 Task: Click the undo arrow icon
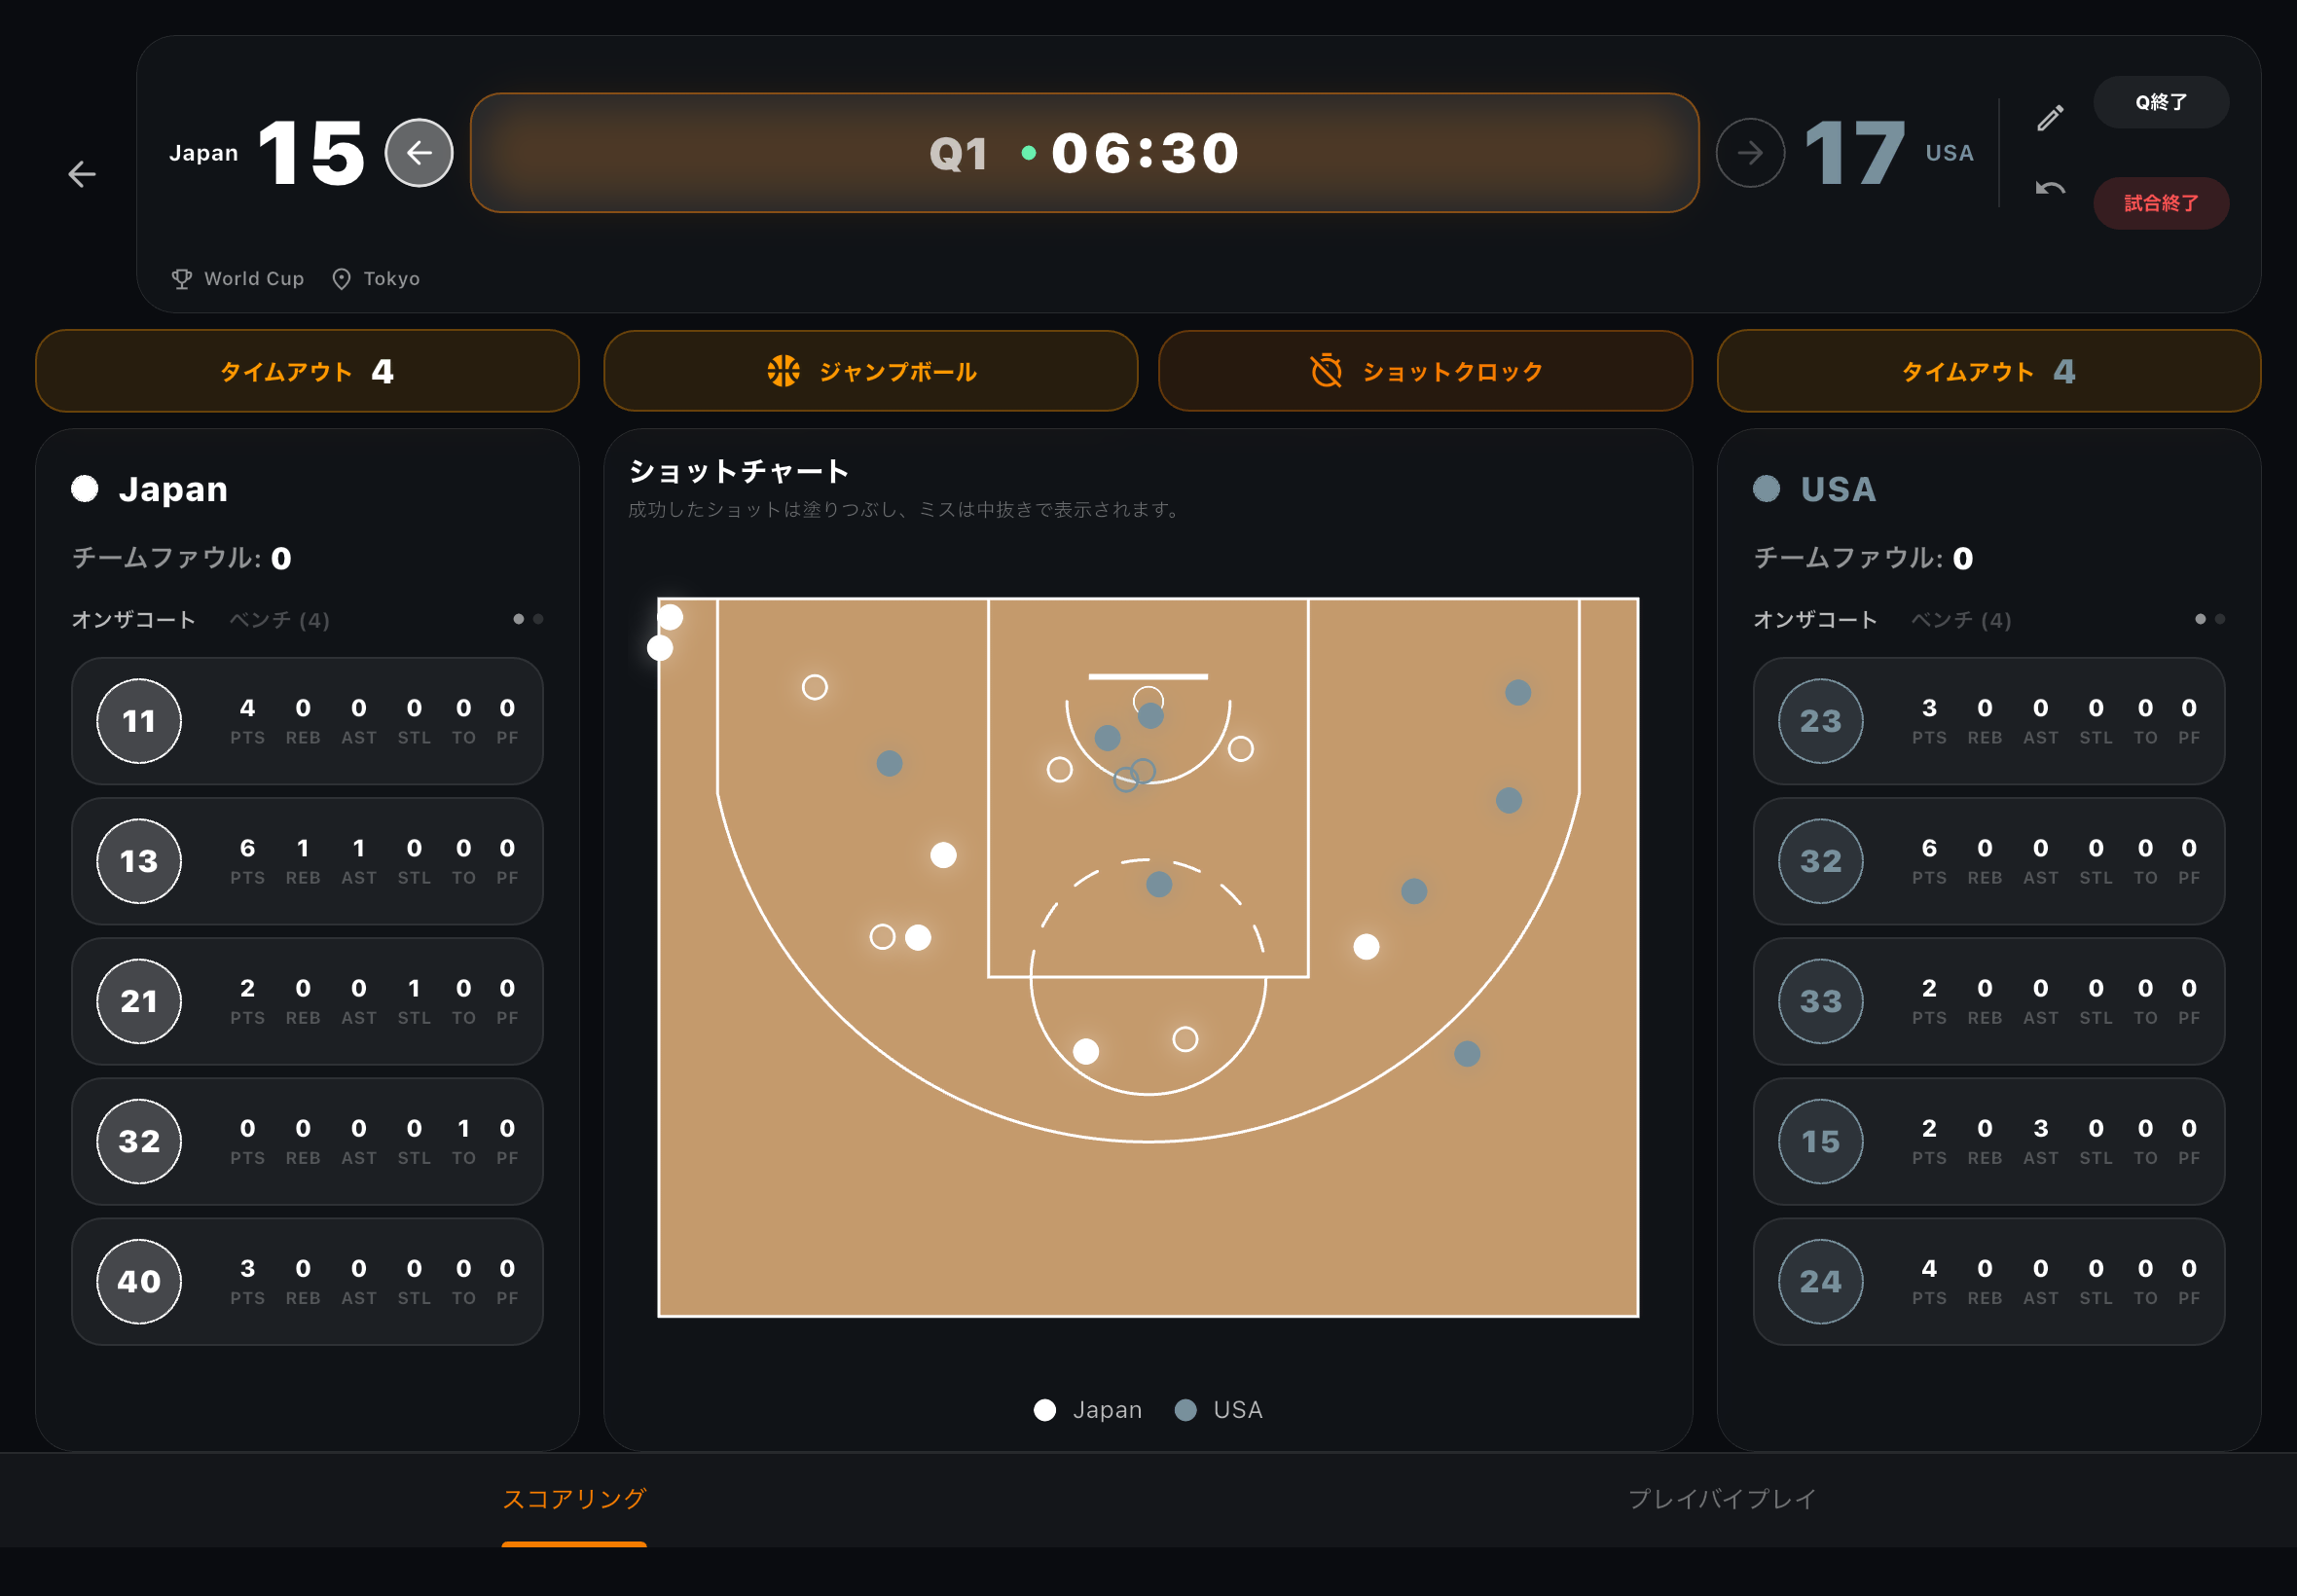coord(2049,188)
